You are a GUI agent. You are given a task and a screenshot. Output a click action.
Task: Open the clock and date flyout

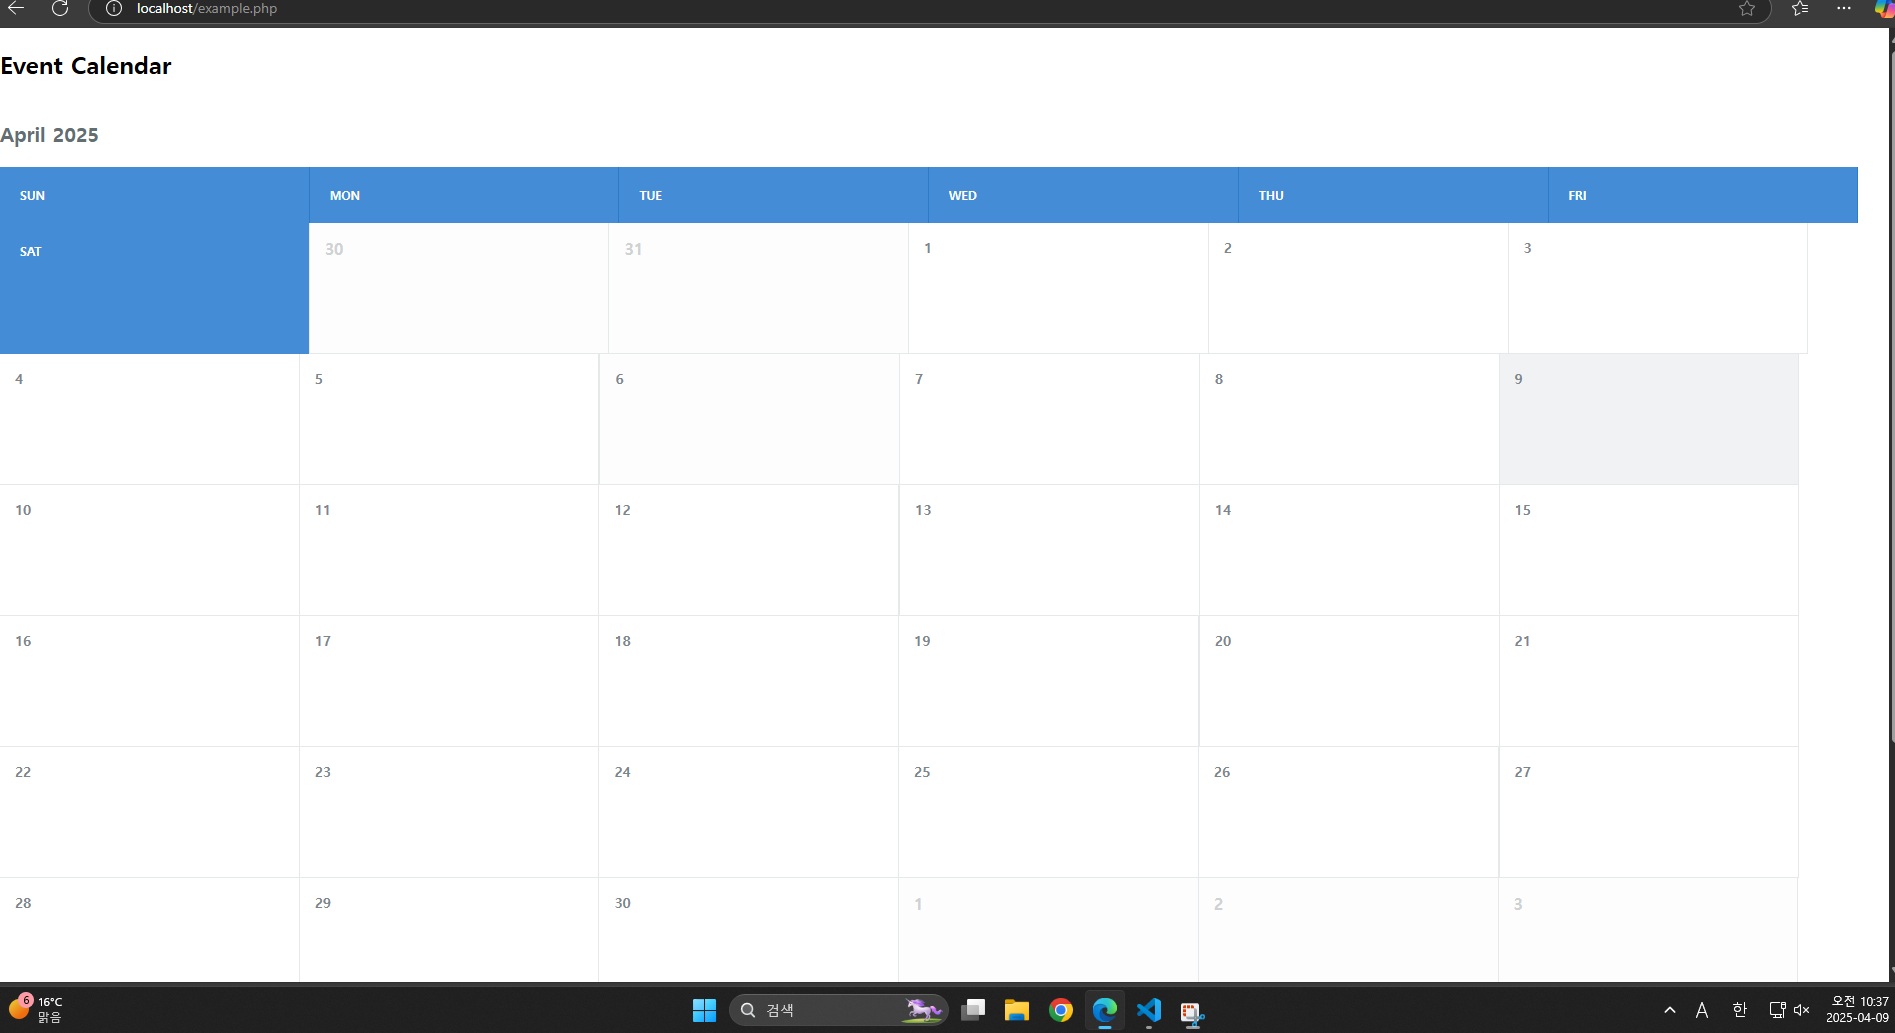[1859, 1009]
